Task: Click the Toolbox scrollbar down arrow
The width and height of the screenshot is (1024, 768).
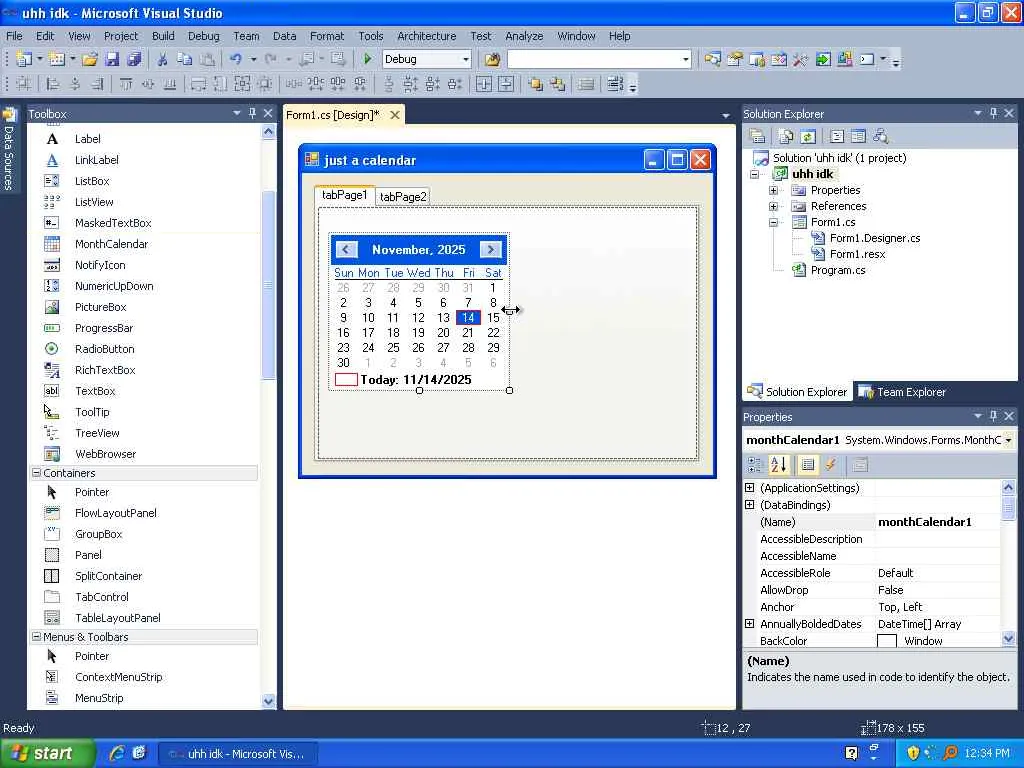Action: click(268, 701)
